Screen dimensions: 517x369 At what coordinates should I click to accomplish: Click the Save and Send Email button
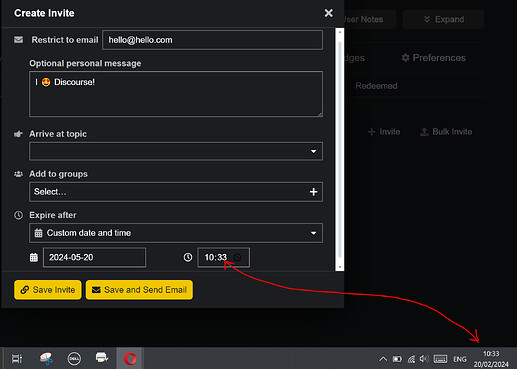tap(139, 290)
